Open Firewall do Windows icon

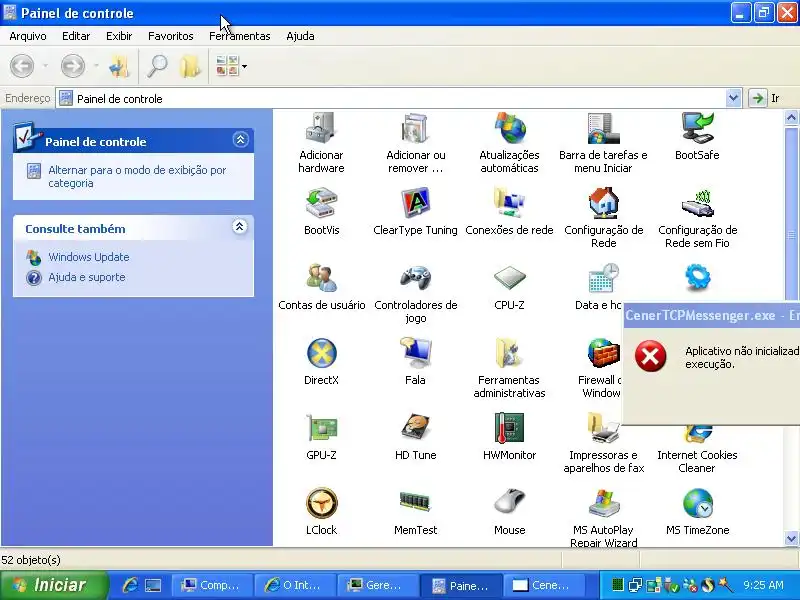tap(601, 368)
